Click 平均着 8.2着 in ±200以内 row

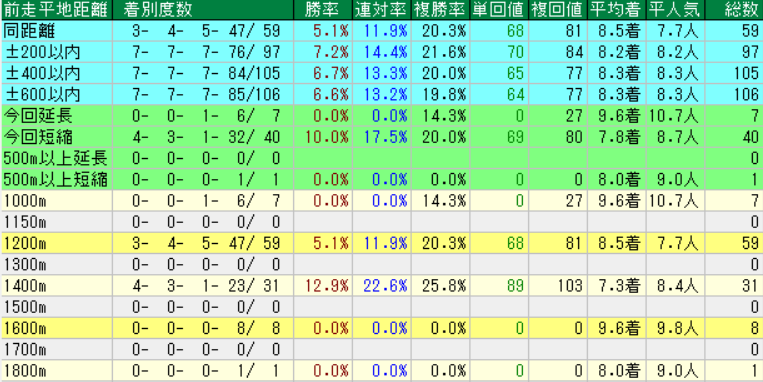coord(618,52)
